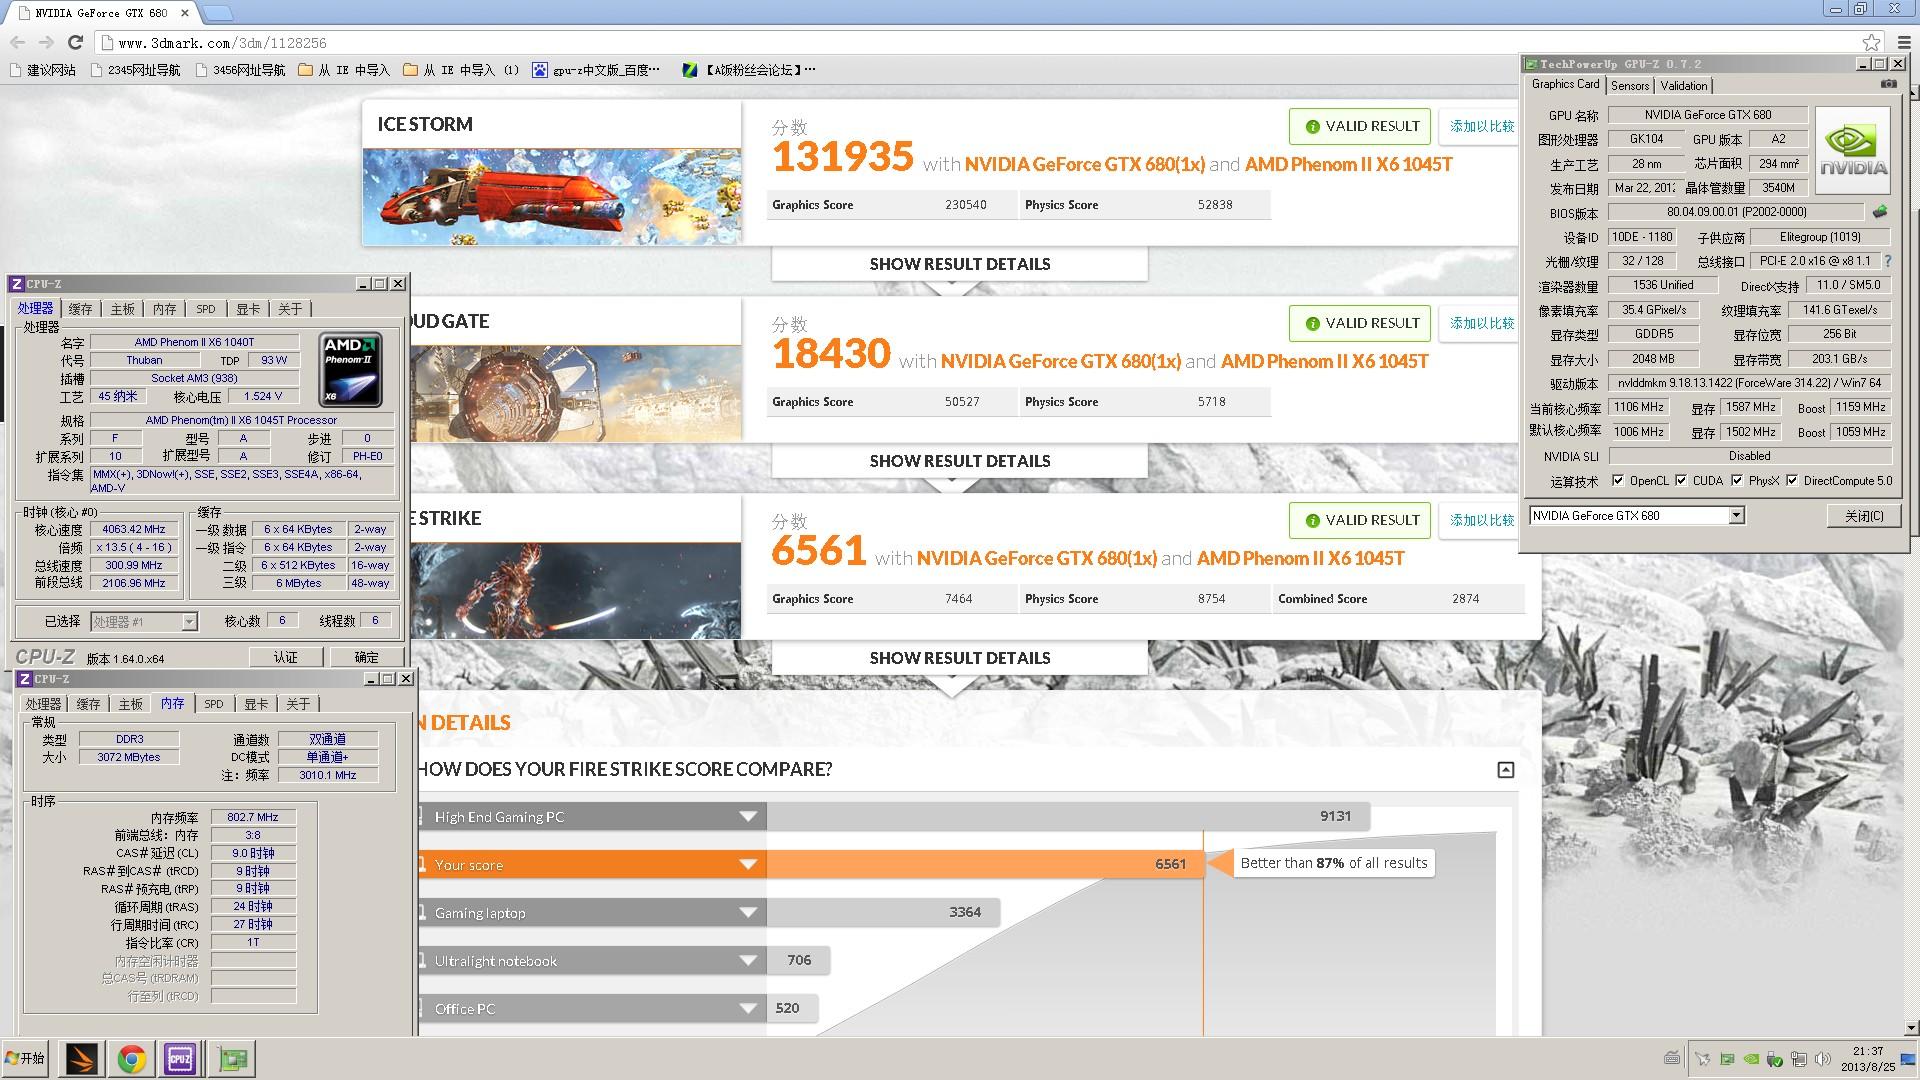Open the A饭粉丝会论坛 bookmark
The height and width of the screenshot is (1080, 1920).
(x=748, y=70)
